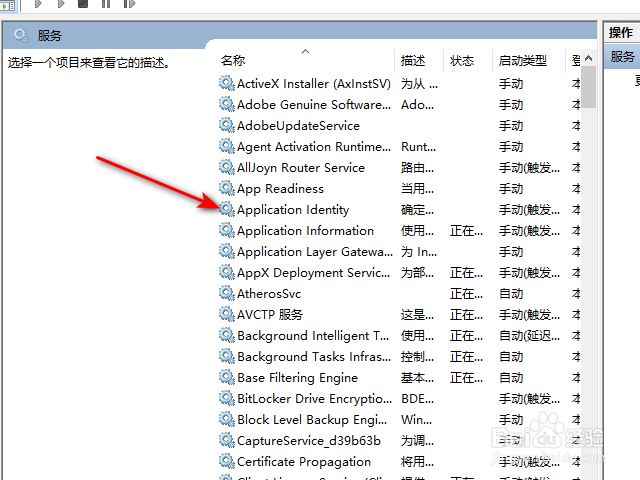The height and width of the screenshot is (480, 640).
Task: Select the AllJoyn Router Service name
Action: tap(301, 168)
